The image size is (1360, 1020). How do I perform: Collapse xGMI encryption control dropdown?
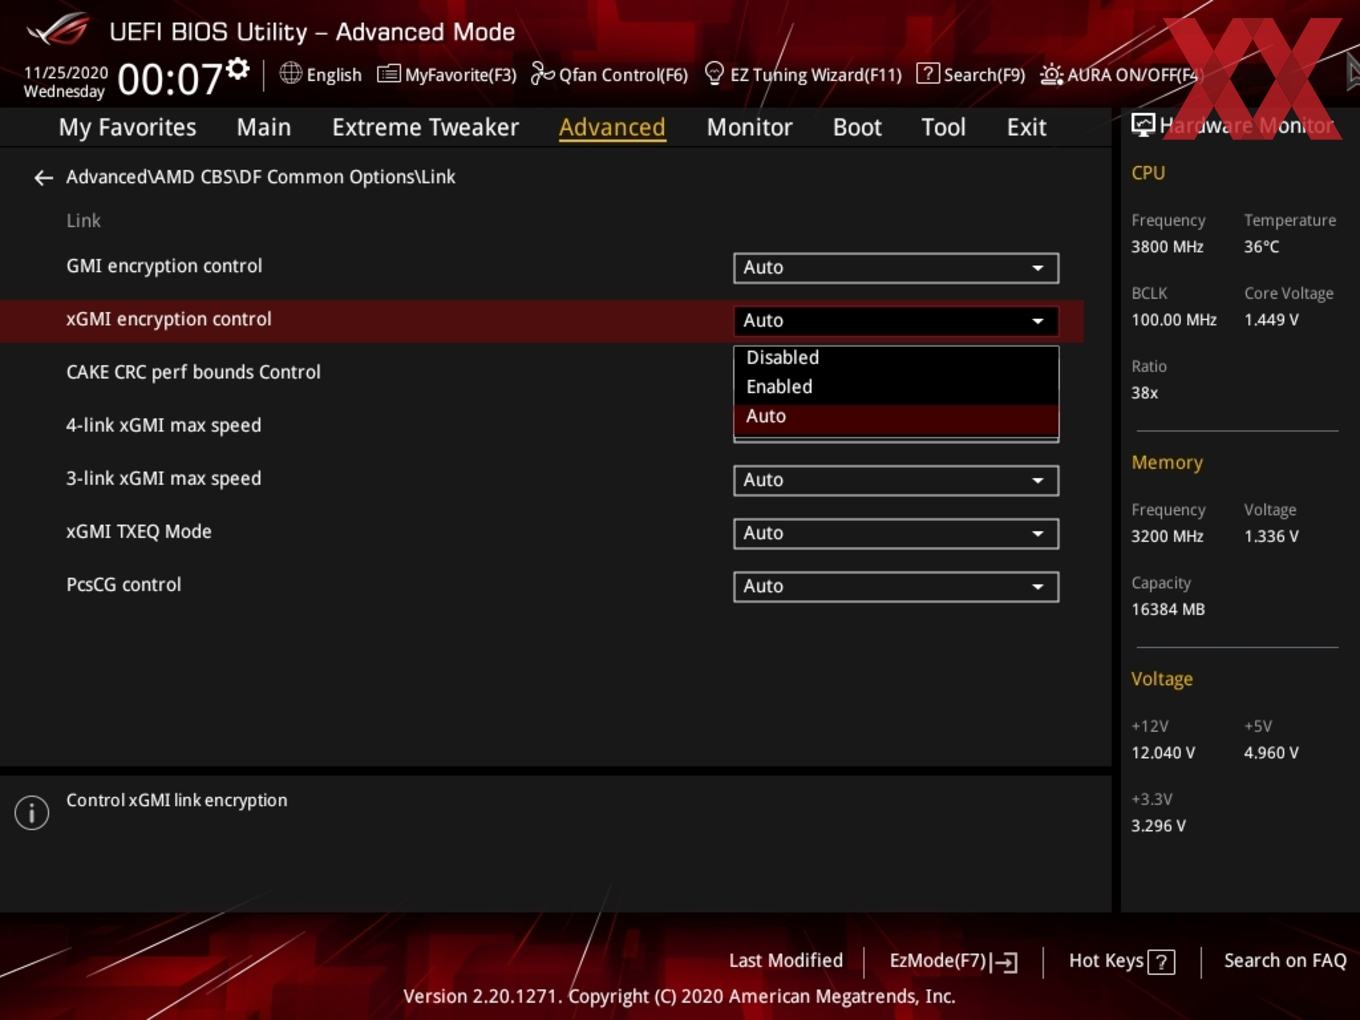click(895, 321)
